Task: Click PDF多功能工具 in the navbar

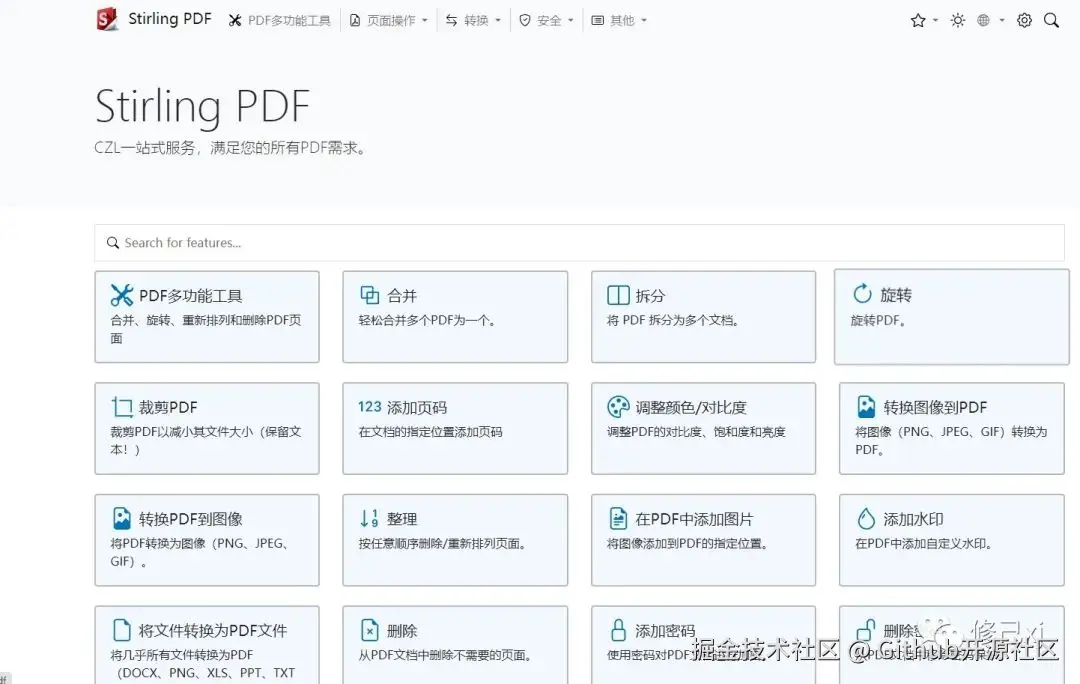Action: [280, 21]
